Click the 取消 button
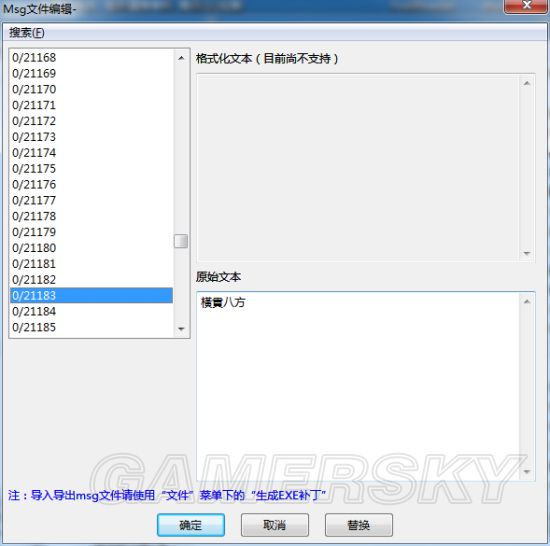 click(x=275, y=525)
